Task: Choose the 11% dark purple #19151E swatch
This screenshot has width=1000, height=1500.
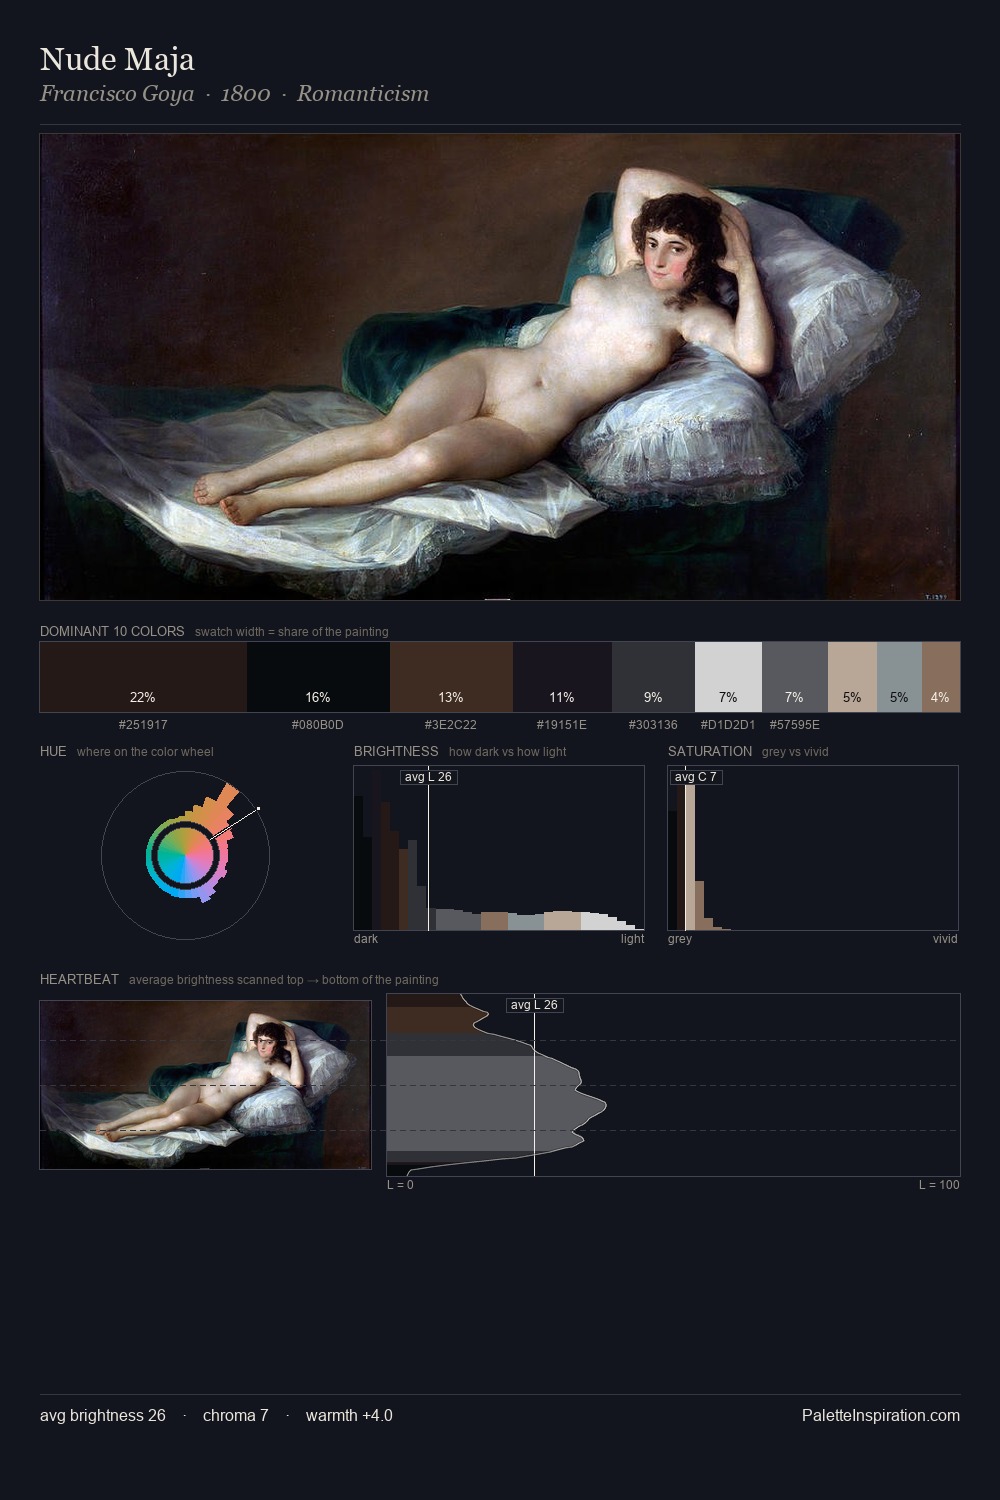Action: [x=562, y=677]
